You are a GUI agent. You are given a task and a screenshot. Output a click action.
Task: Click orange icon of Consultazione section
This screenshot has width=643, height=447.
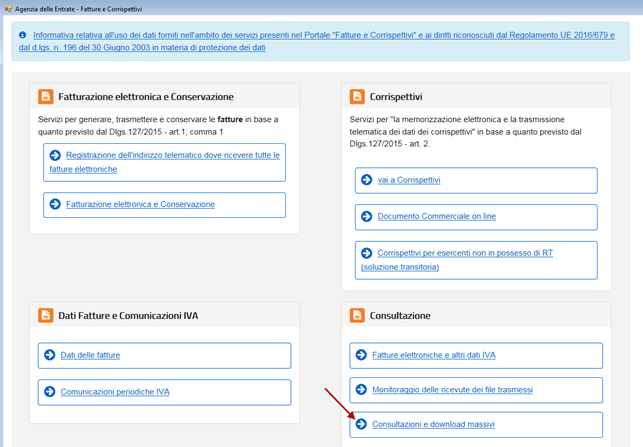[357, 315]
